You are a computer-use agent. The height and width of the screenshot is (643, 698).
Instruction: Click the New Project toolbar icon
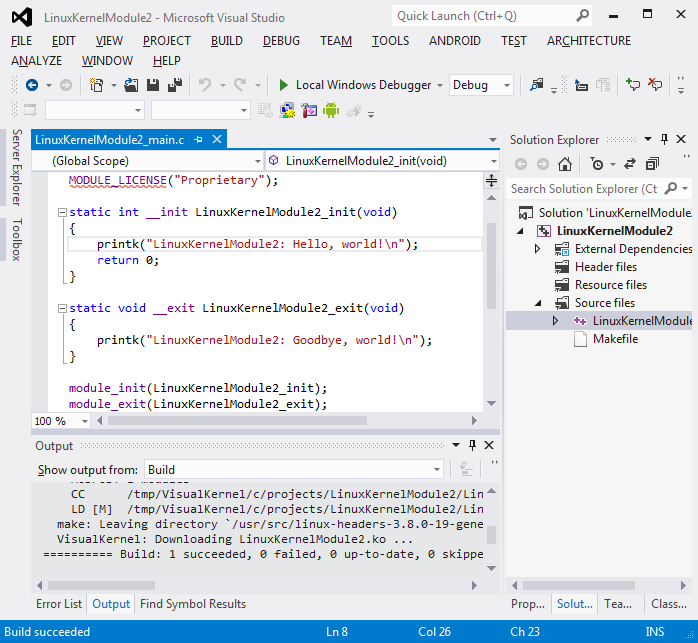pos(96,85)
